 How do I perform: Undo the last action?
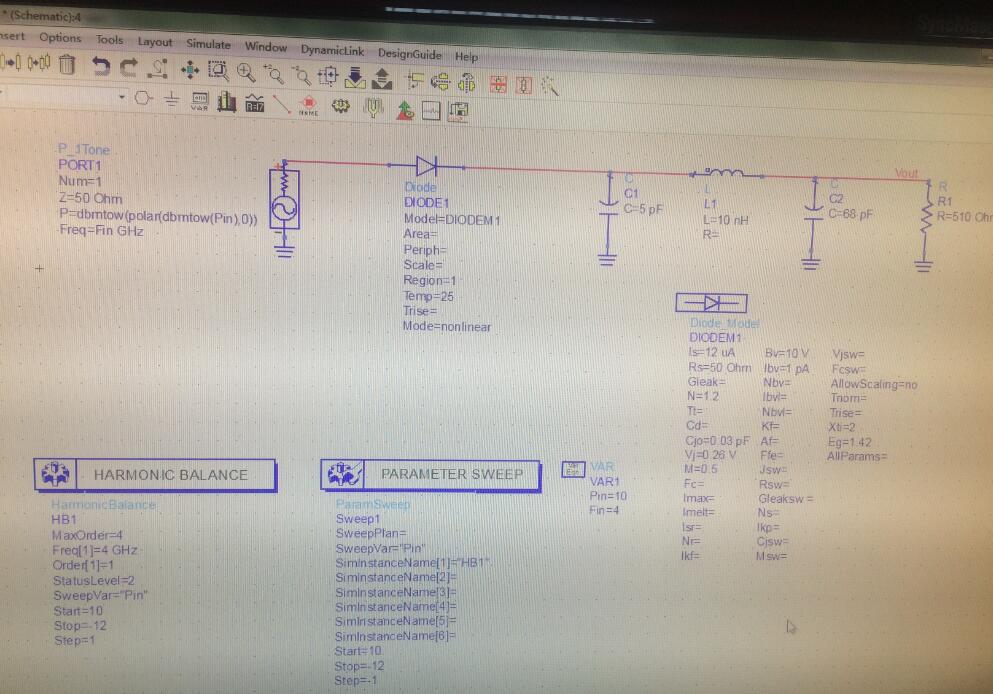(100, 66)
